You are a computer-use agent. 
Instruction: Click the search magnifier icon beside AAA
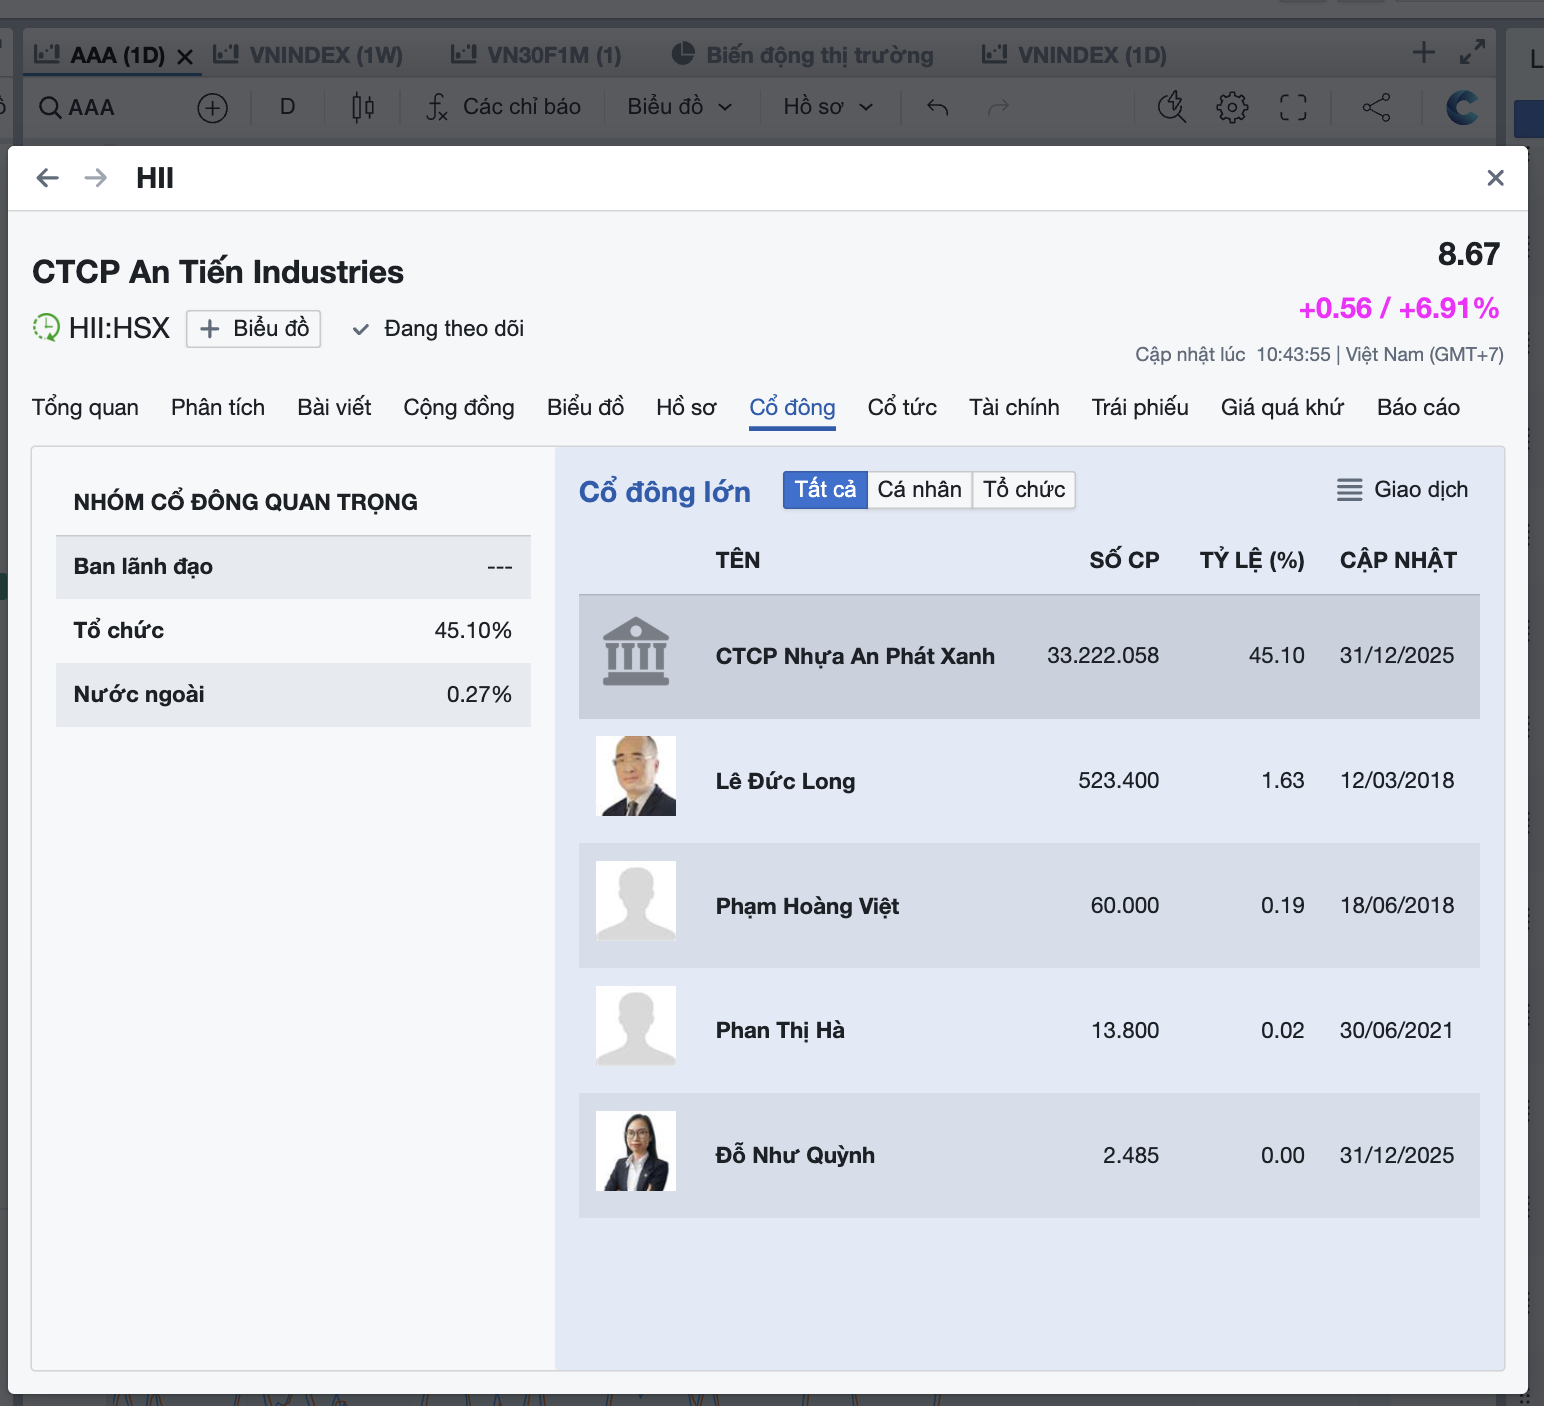point(49,107)
